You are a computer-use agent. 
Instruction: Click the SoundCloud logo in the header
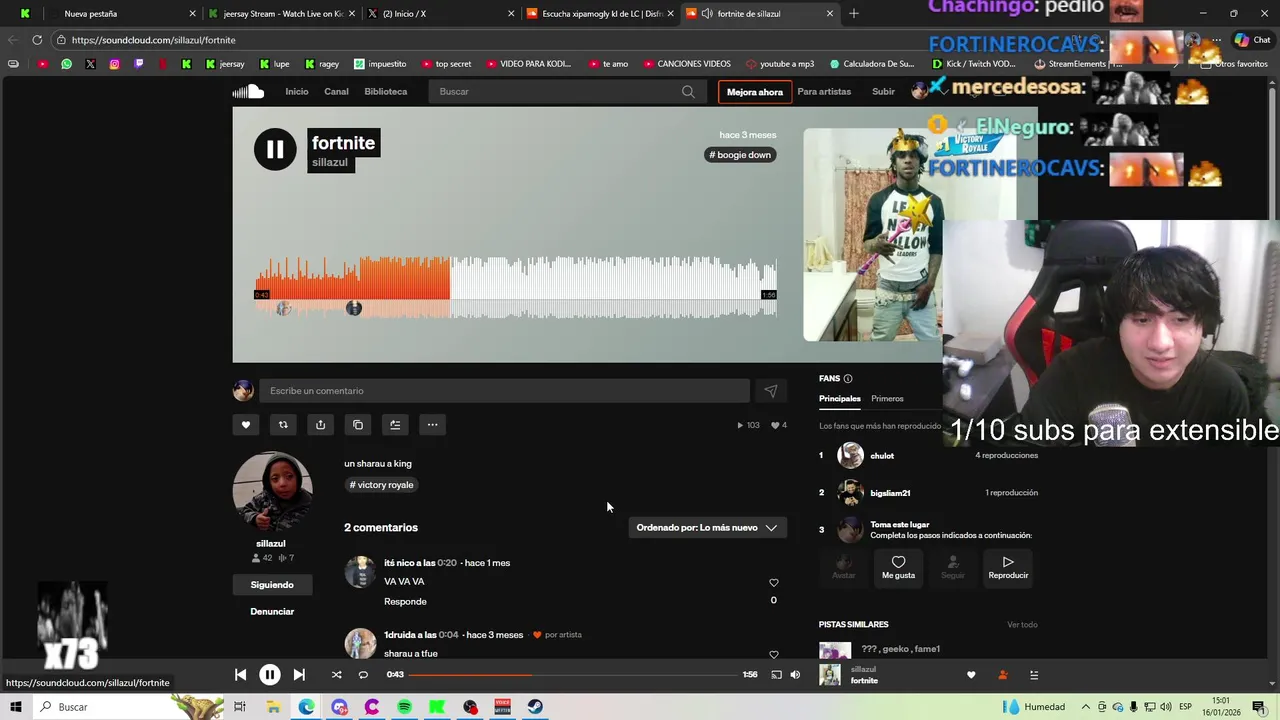[x=248, y=92]
